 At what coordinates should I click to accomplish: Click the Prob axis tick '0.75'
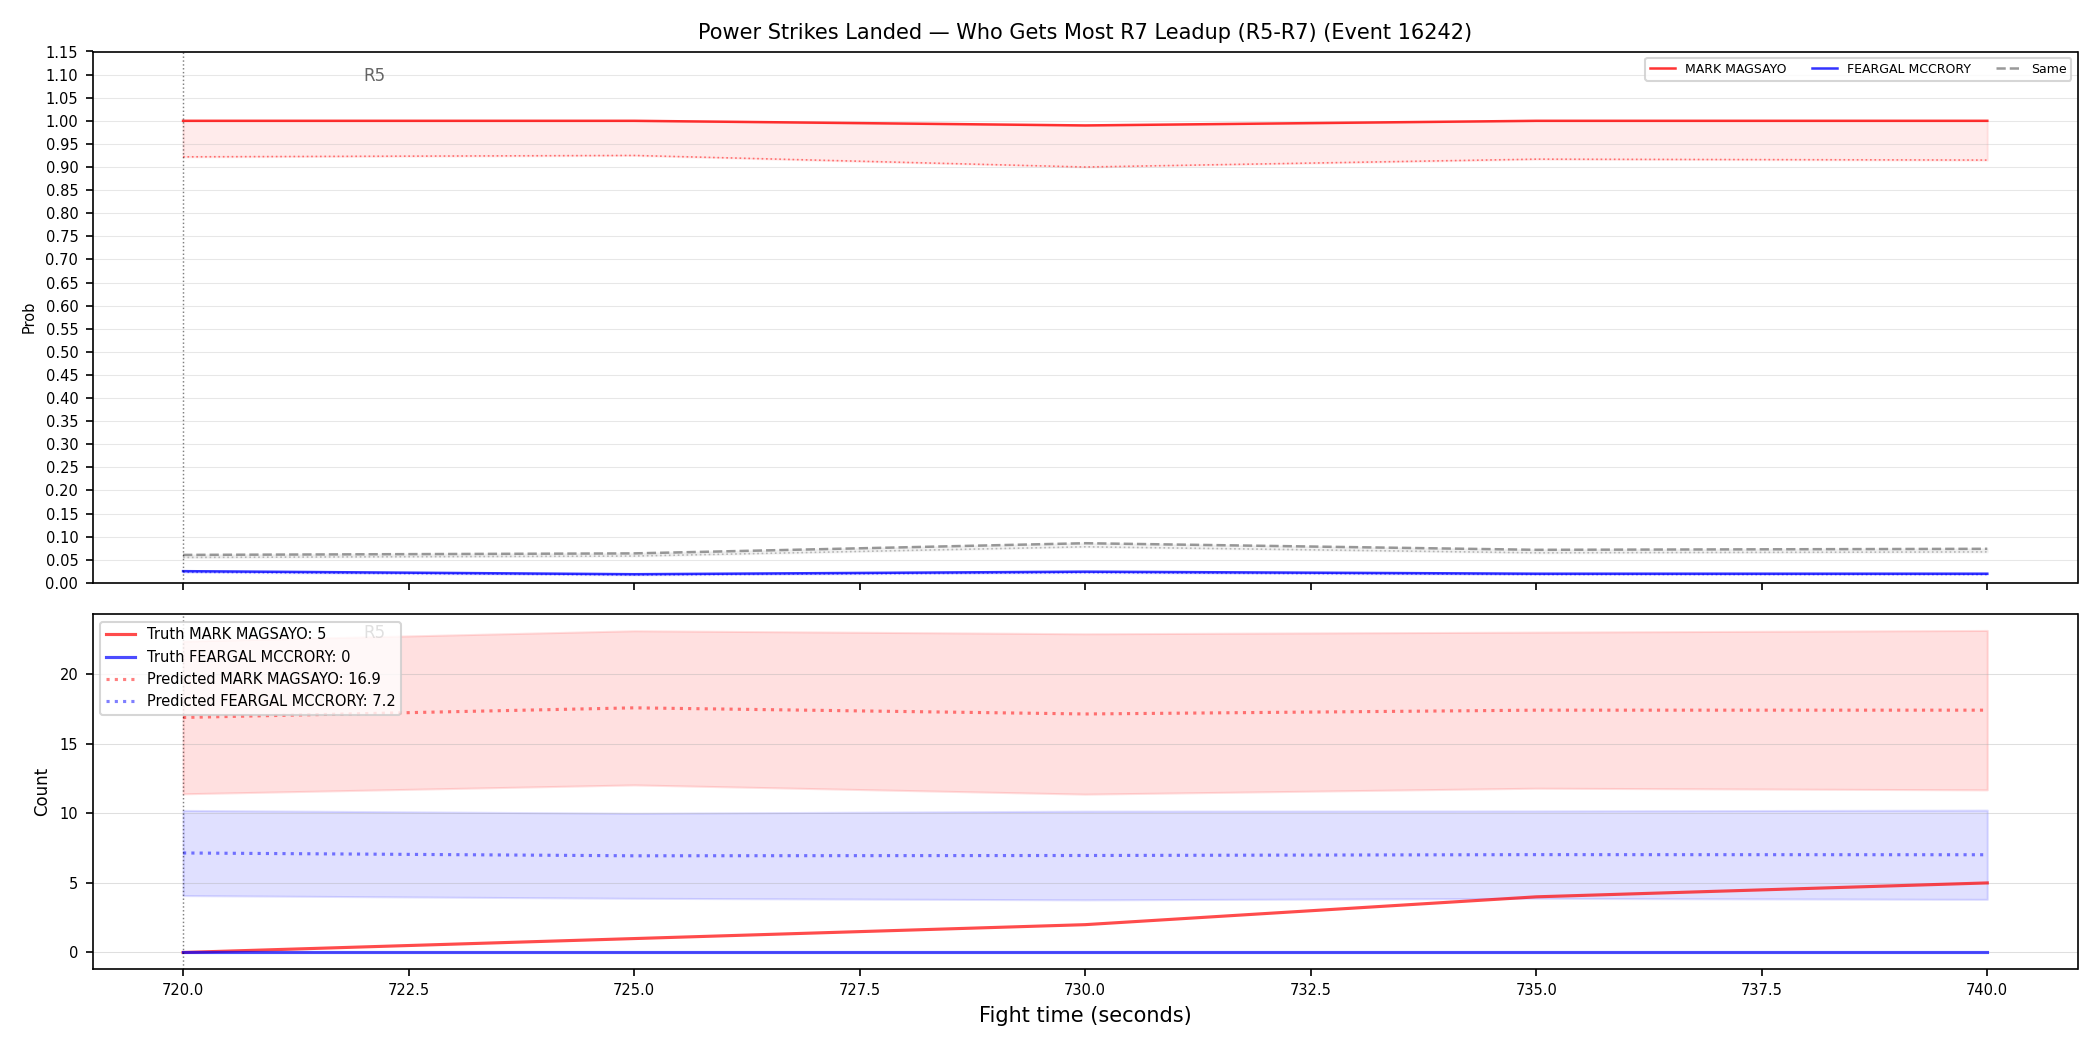(62, 237)
